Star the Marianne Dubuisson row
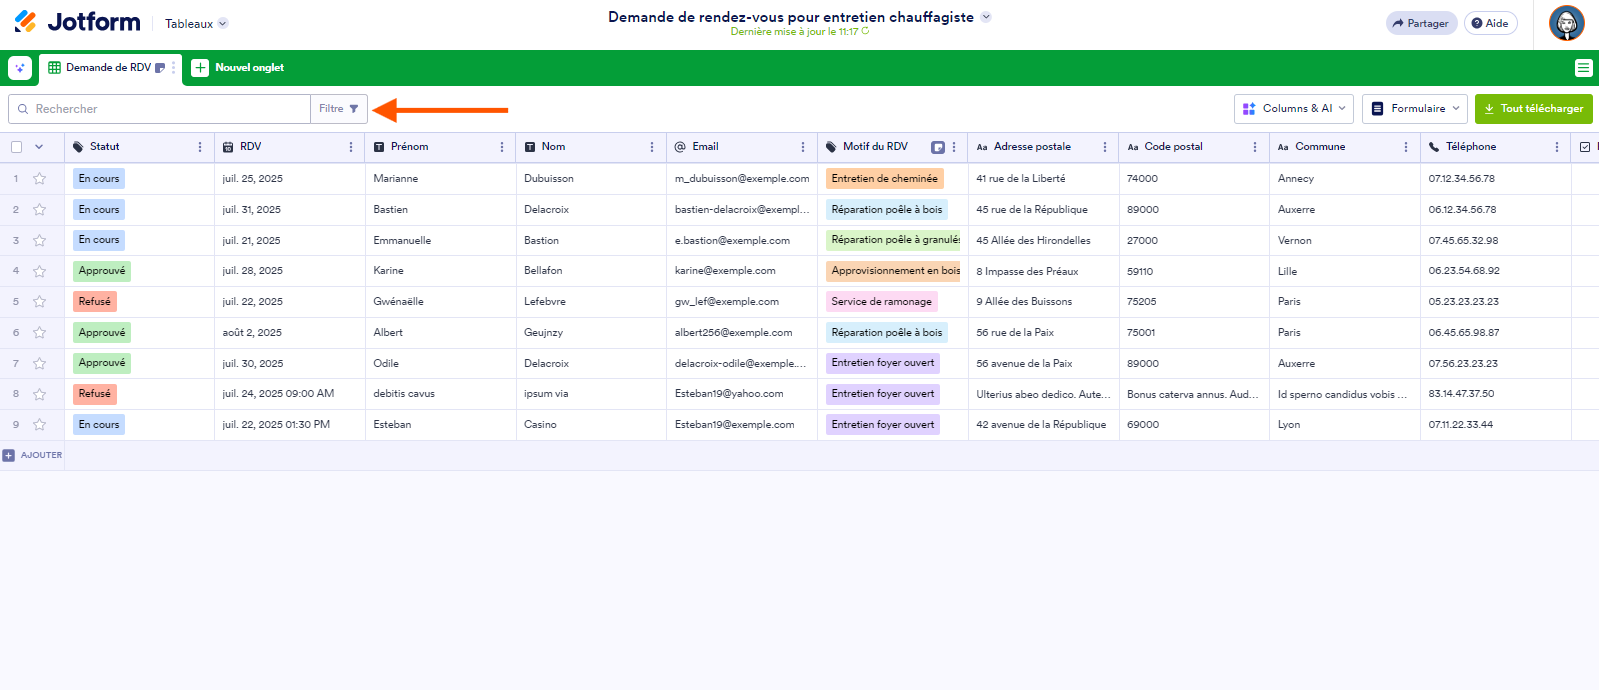1599x690 pixels. 40,179
